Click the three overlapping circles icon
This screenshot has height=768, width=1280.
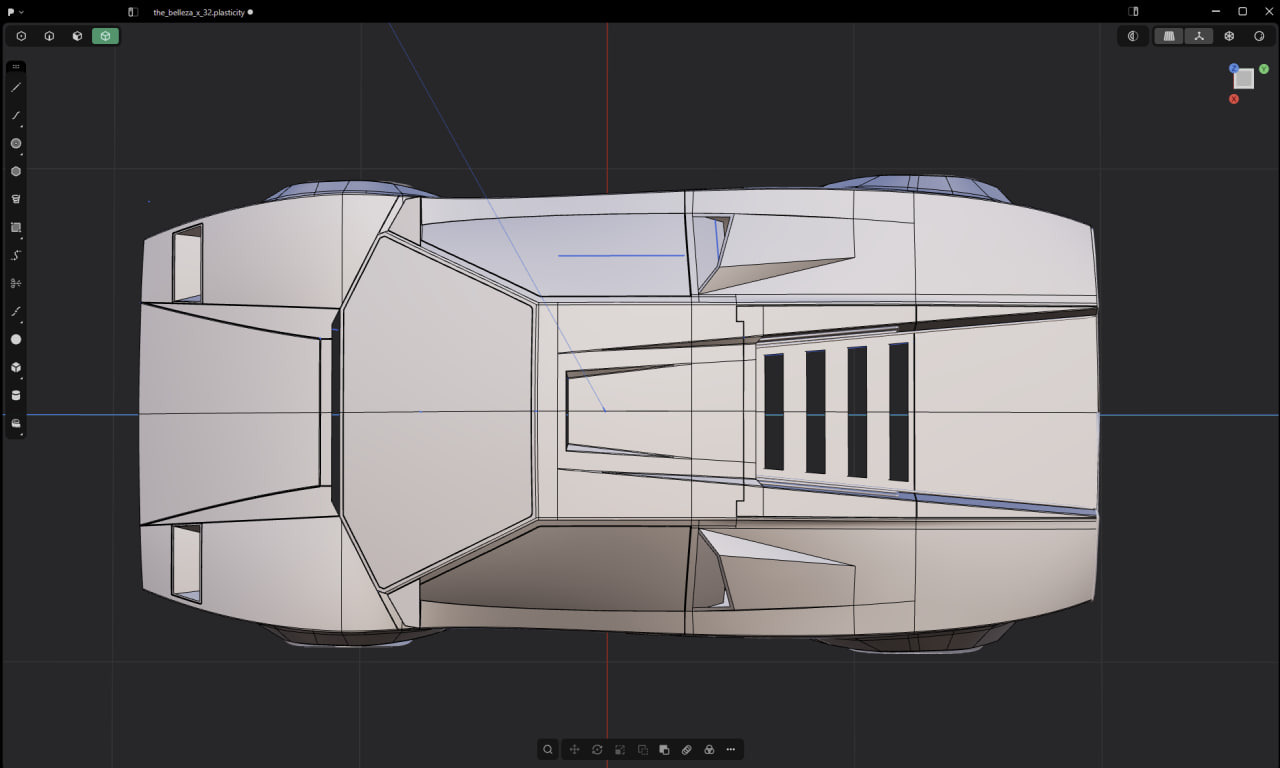[709, 750]
